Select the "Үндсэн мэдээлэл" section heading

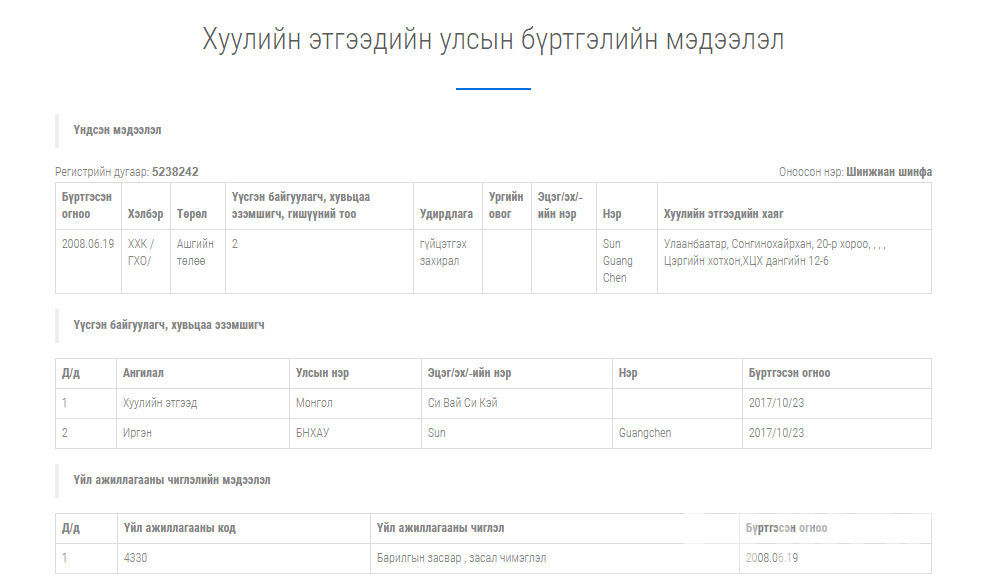tap(117, 130)
